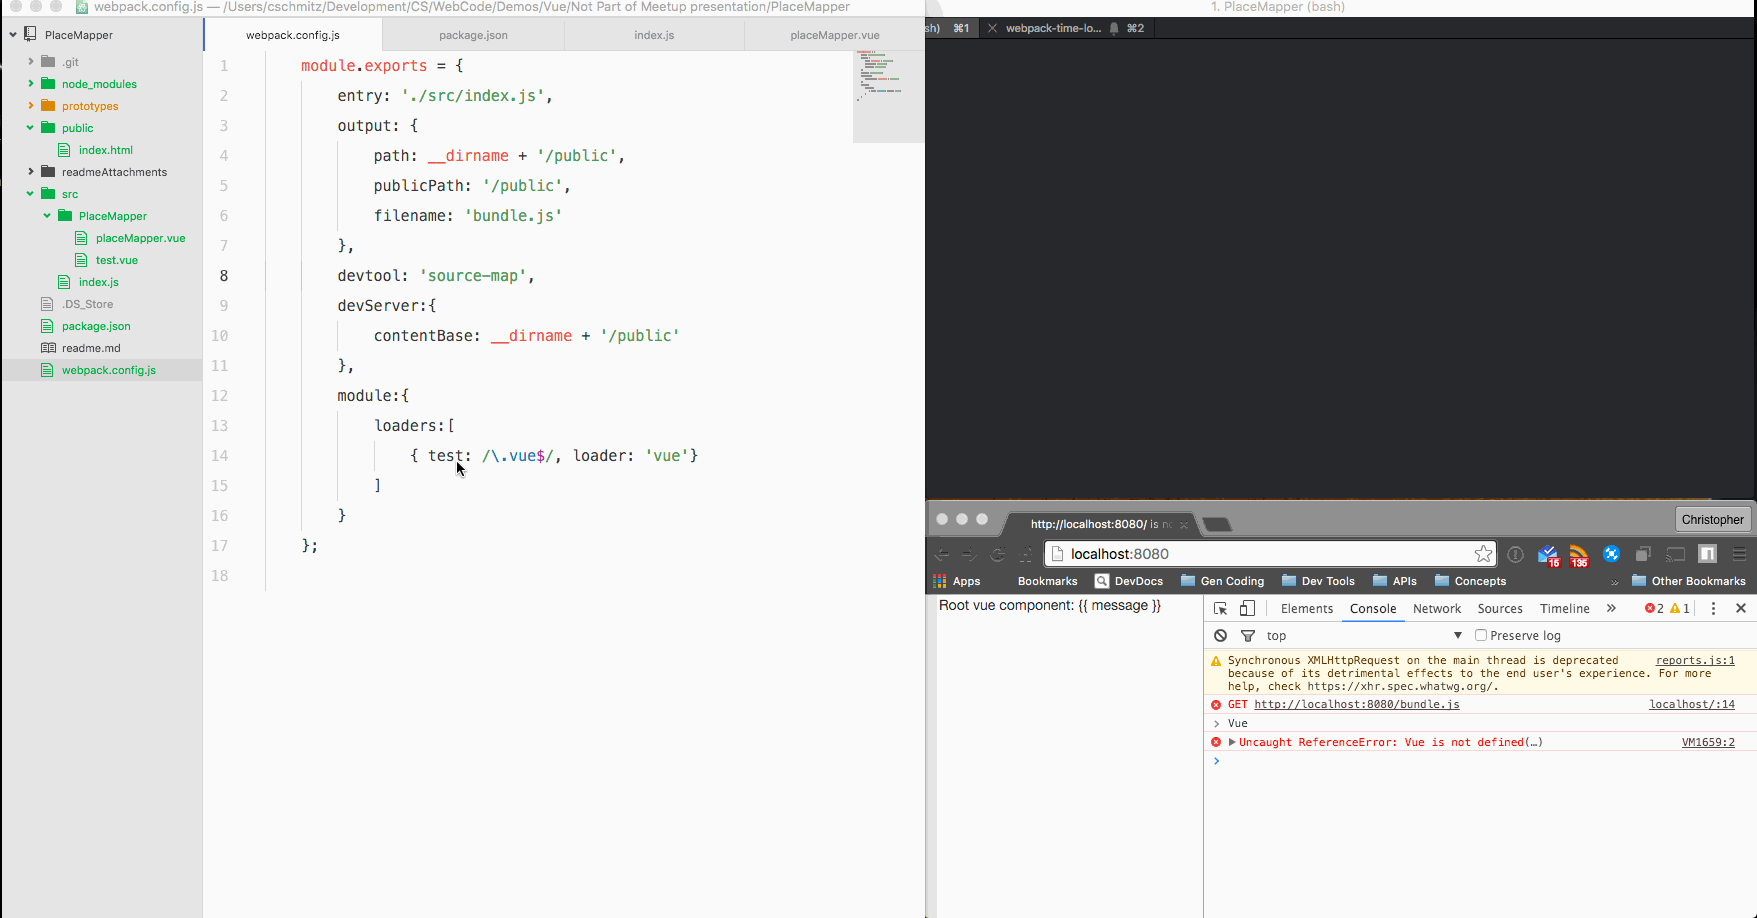Open the localhost/:14 source link
The width and height of the screenshot is (1757, 918).
click(1692, 704)
